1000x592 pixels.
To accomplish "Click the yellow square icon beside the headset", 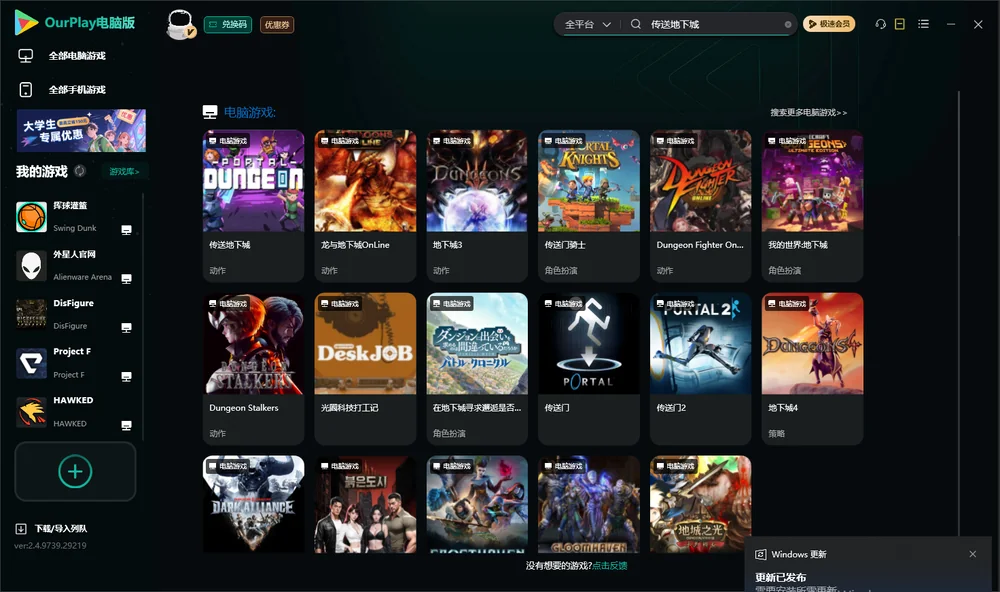I will pos(900,24).
